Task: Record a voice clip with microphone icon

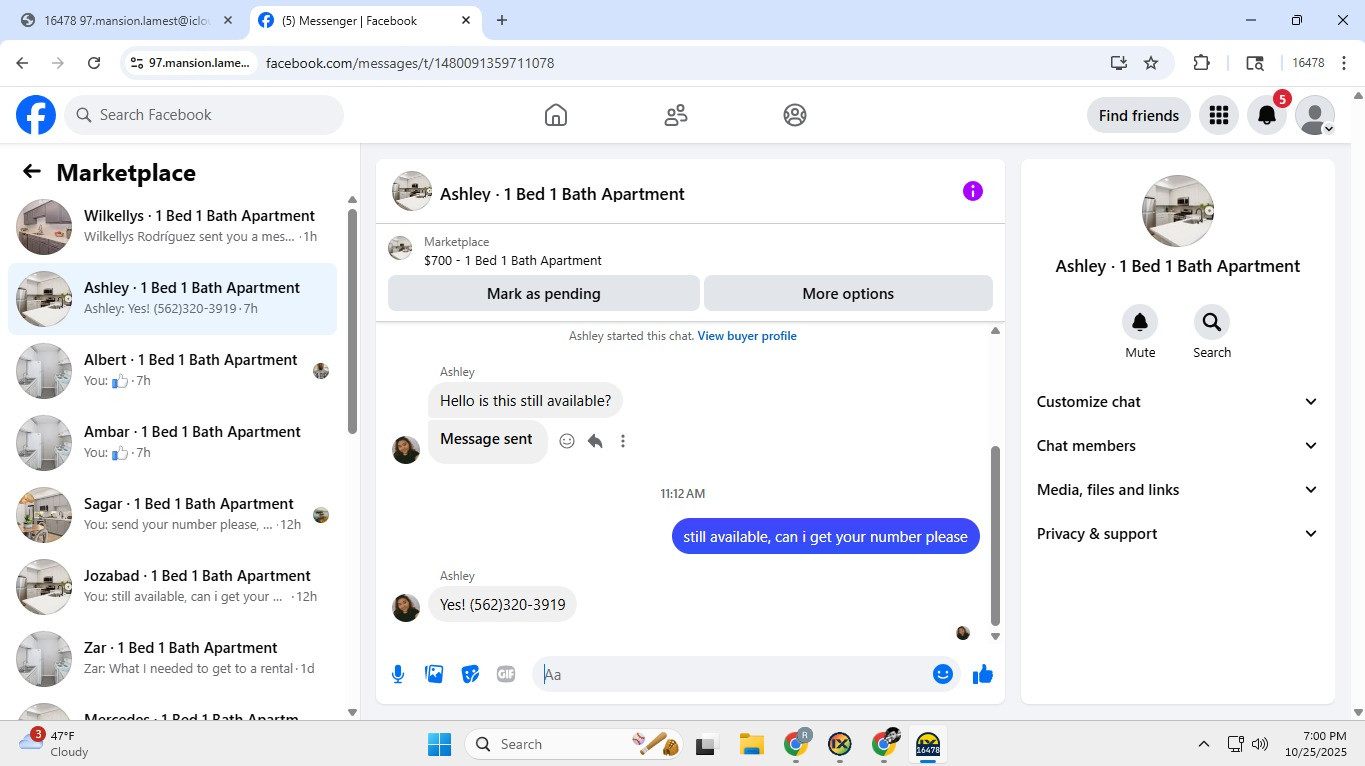Action: pyautogui.click(x=398, y=674)
